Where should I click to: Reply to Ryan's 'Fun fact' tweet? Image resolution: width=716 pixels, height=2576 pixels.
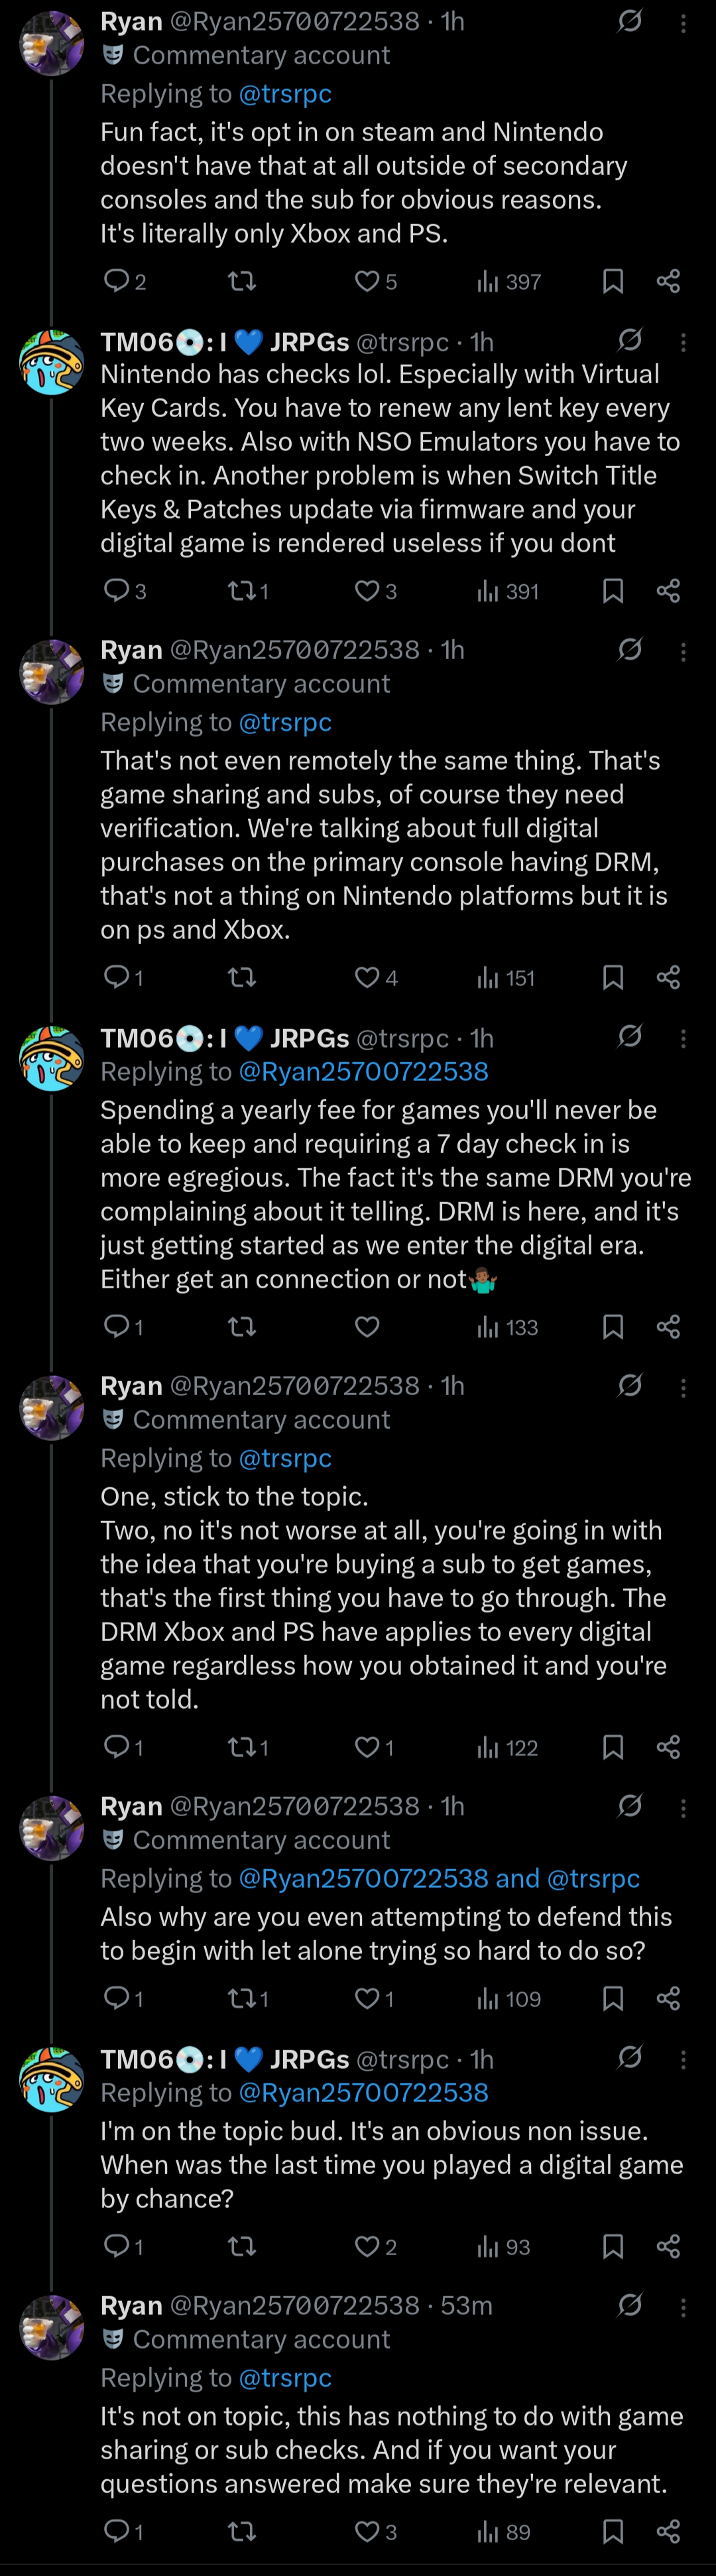[x=117, y=281]
